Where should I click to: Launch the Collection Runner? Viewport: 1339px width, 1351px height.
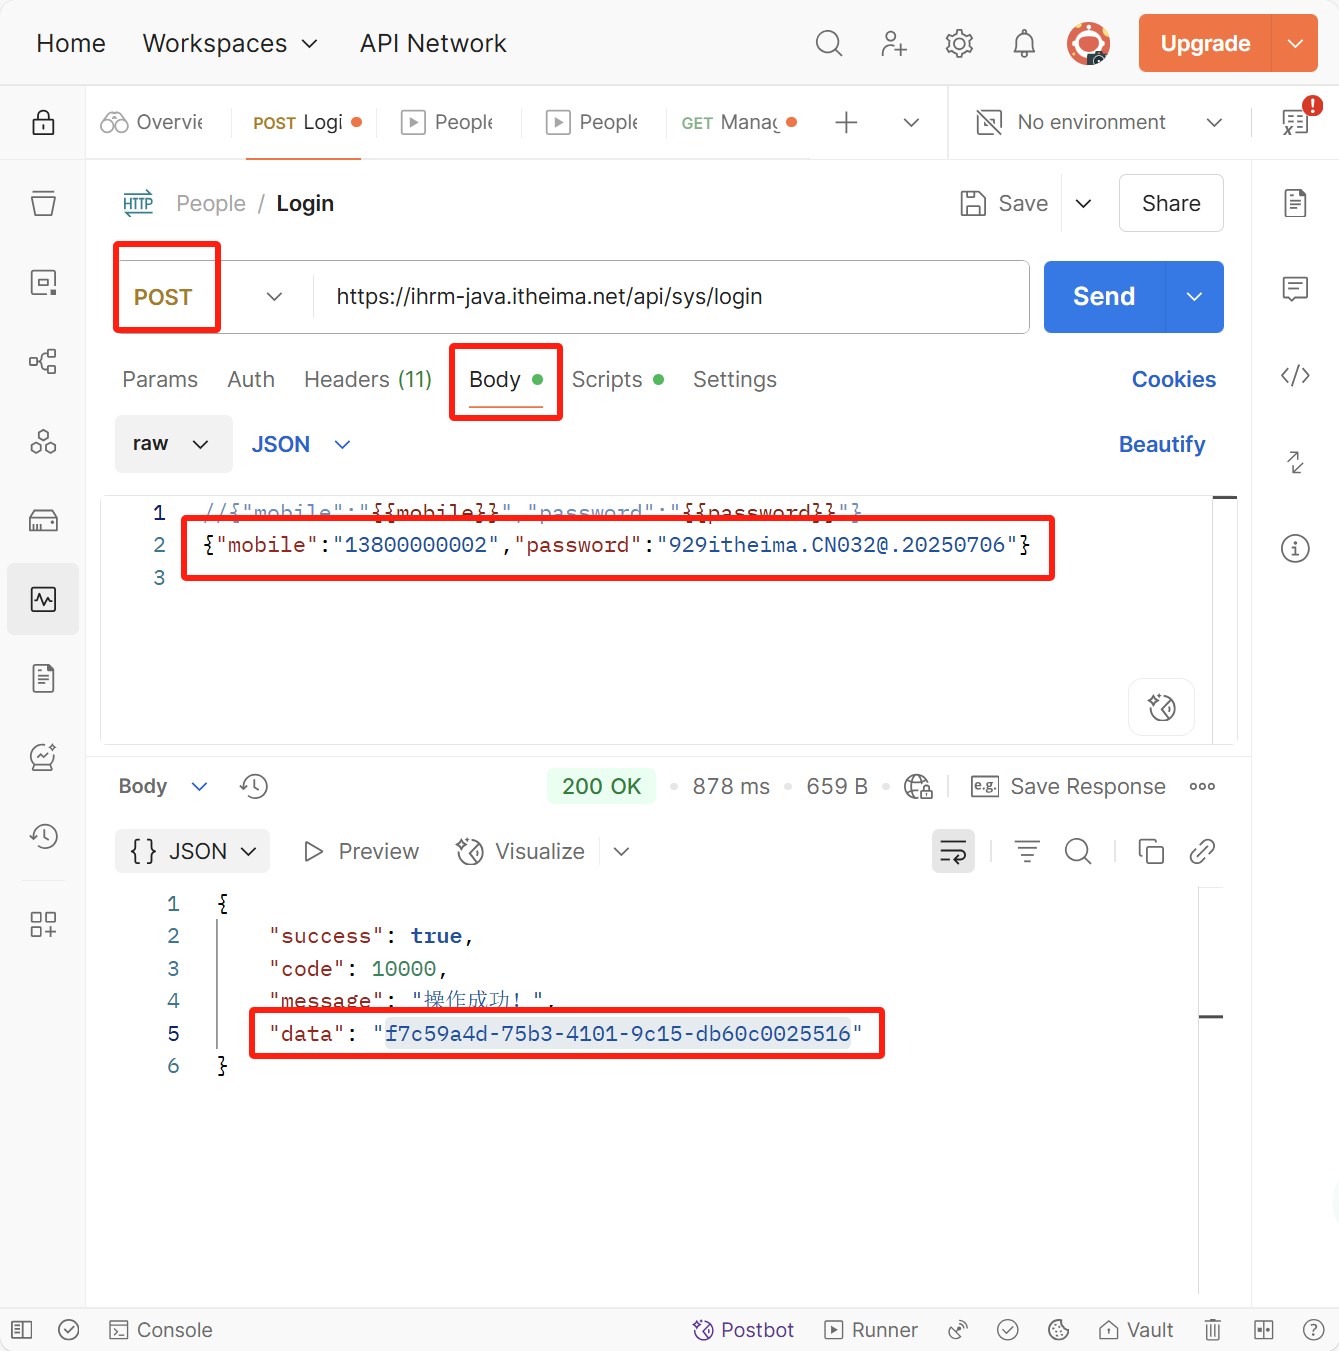[x=871, y=1329]
